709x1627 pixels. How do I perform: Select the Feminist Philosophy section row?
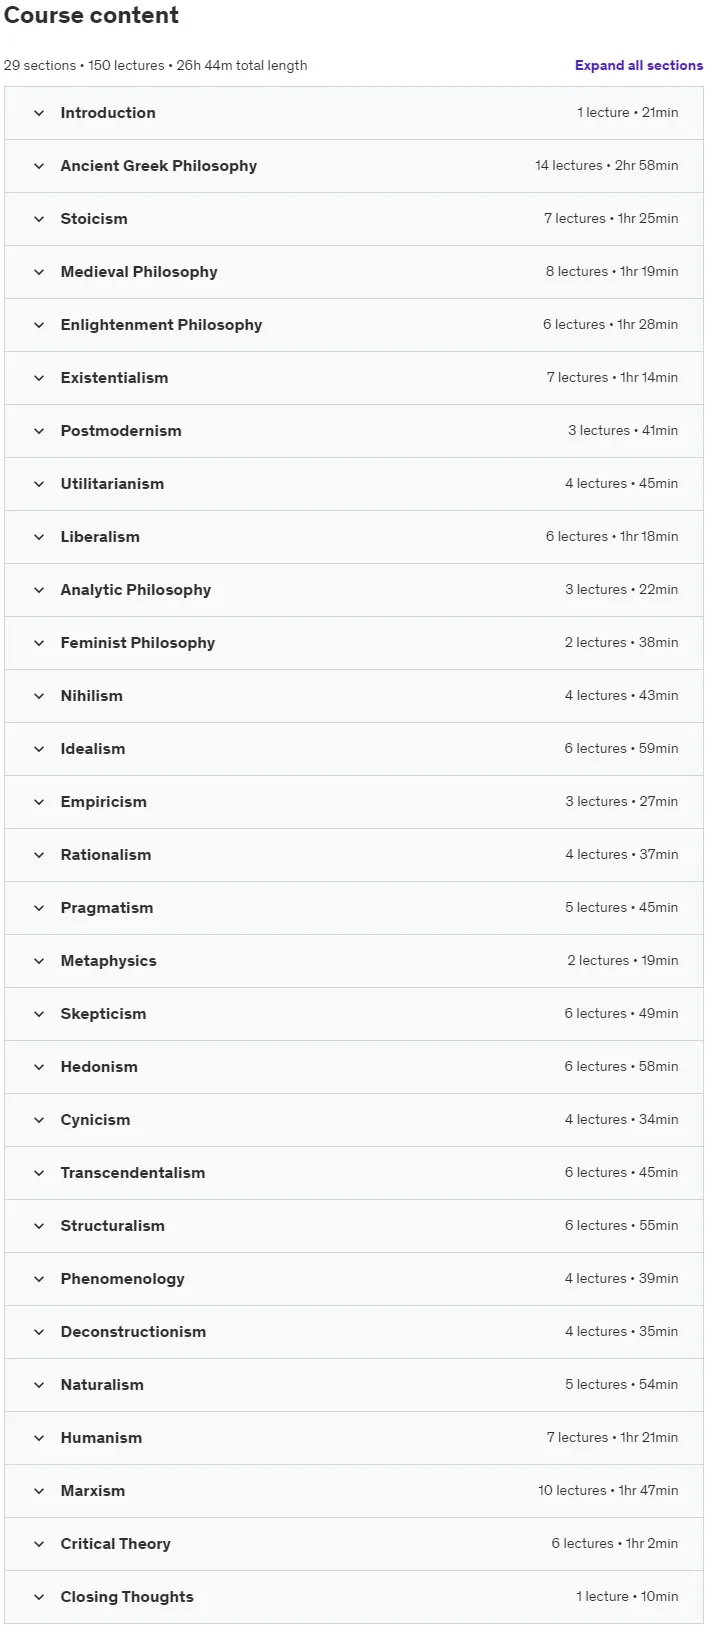click(354, 643)
